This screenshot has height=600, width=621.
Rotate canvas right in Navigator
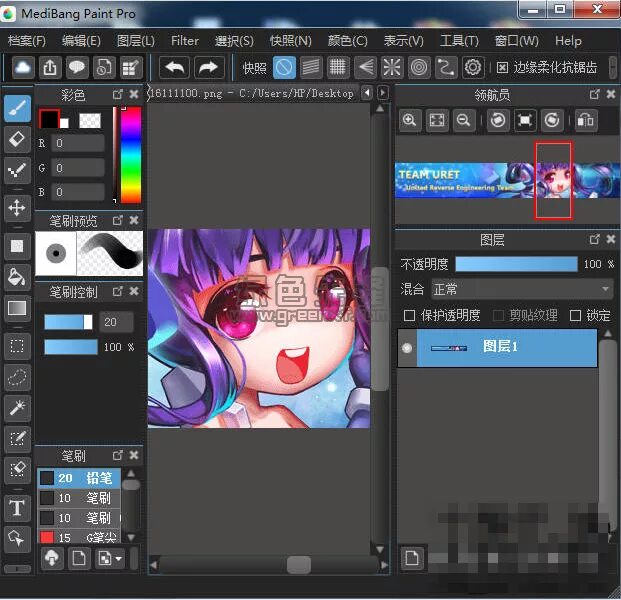pyautogui.click(x=552, y=120)
